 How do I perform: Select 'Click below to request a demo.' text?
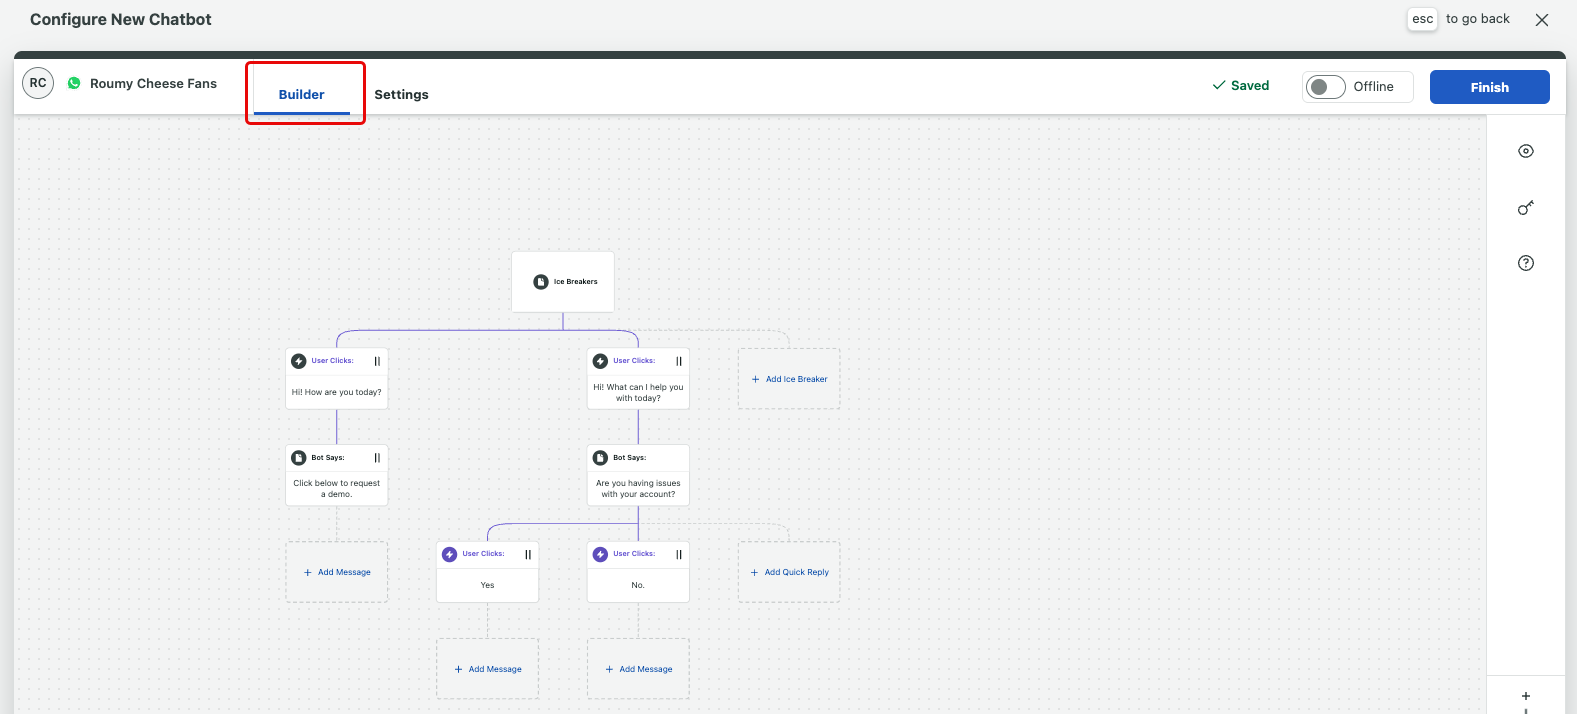coord(337,488)
